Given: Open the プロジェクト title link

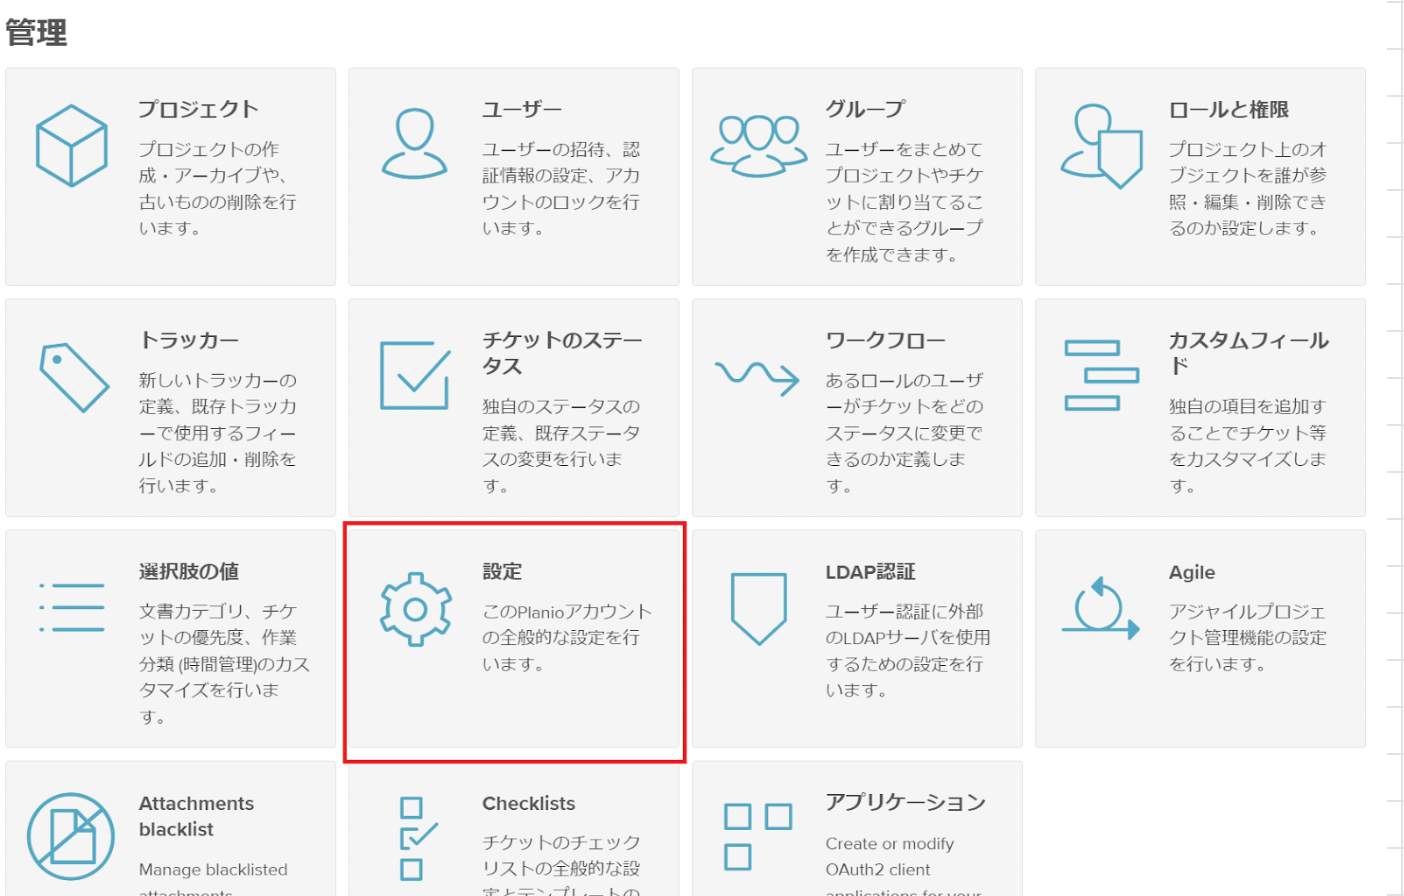Looking at the screenshot, I should point(198,110).
